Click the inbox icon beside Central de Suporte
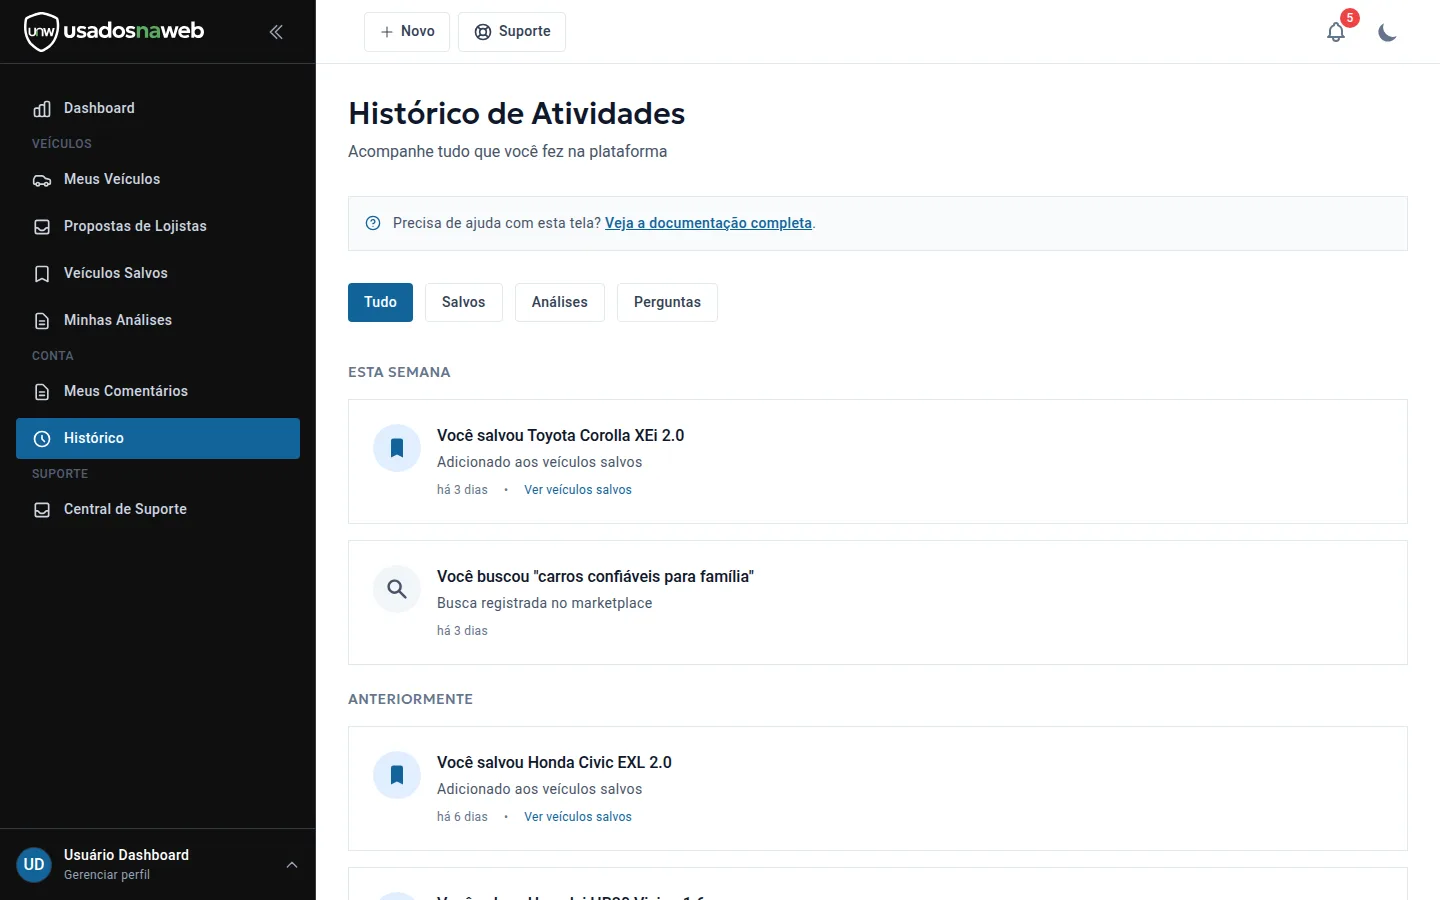The image size is (1440, 900). [42, 510]
